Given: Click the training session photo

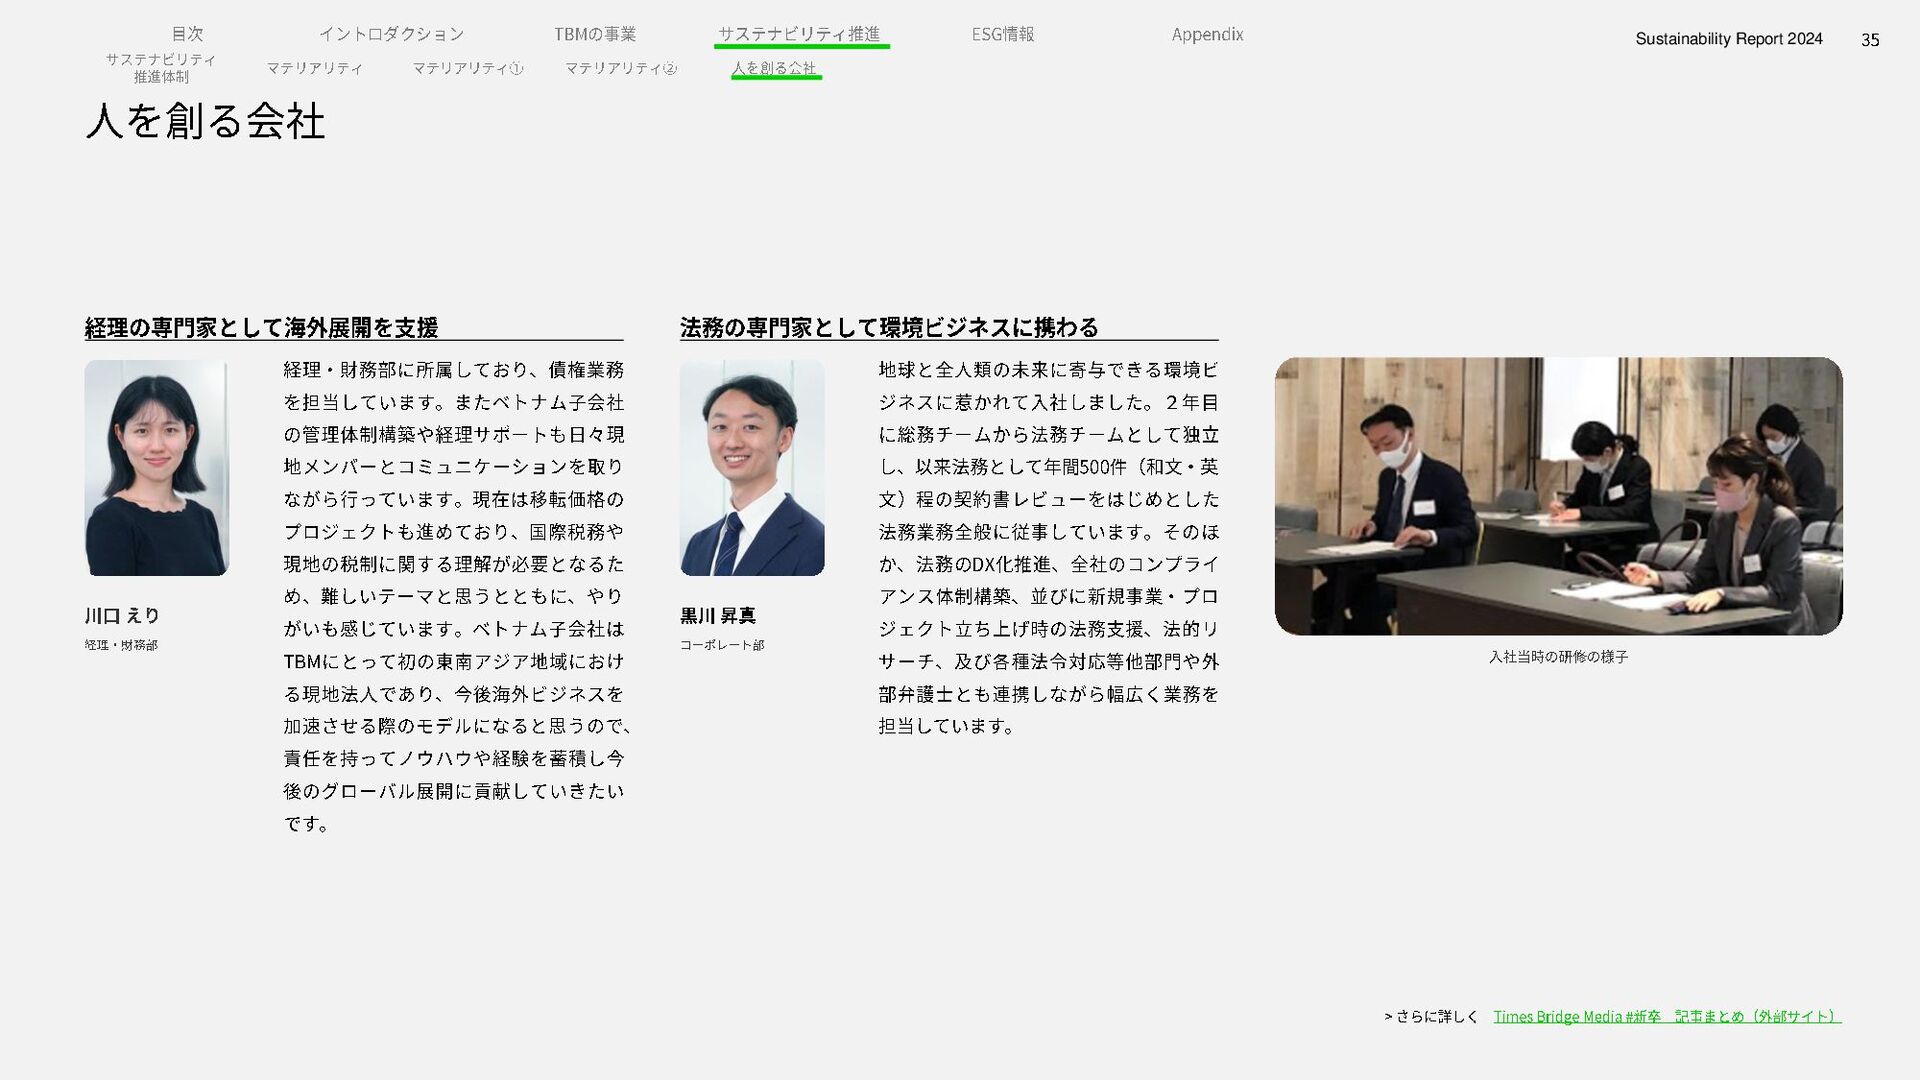Looking at the screenshot, I should (x=1558, y=495).
